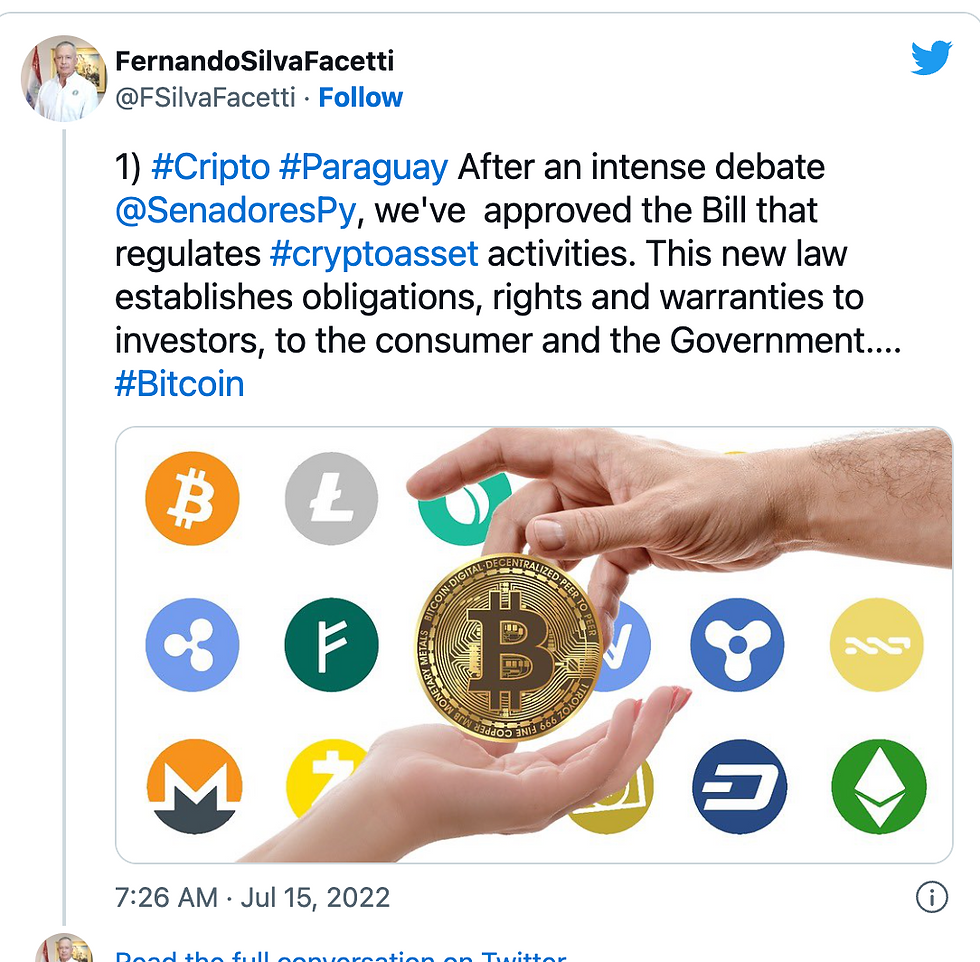Click FernandoSilvaFacetti's profile avatar

pos(64,78)
